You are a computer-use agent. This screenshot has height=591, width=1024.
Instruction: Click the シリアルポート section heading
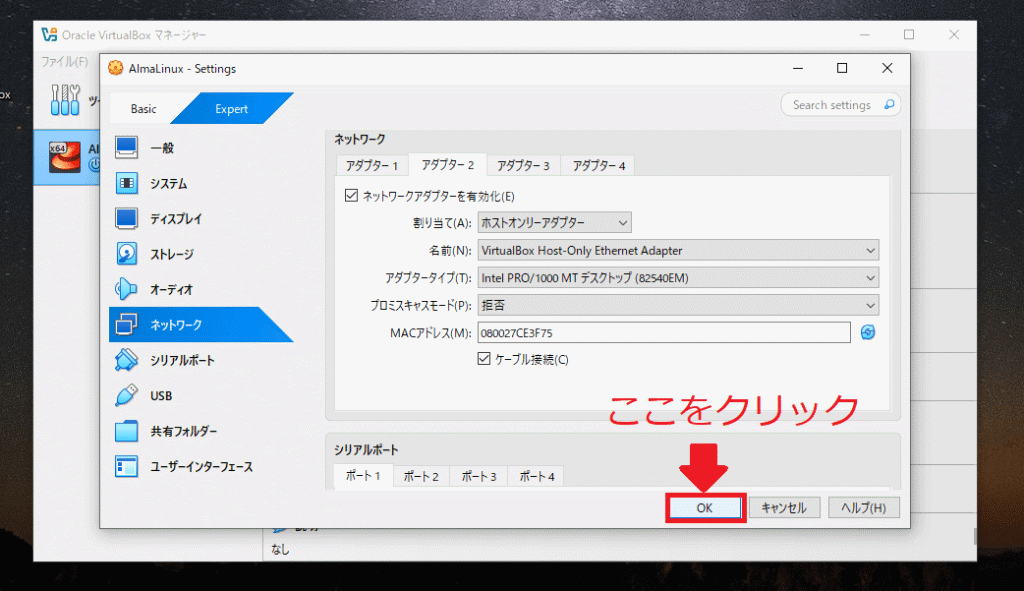(366, 450)
